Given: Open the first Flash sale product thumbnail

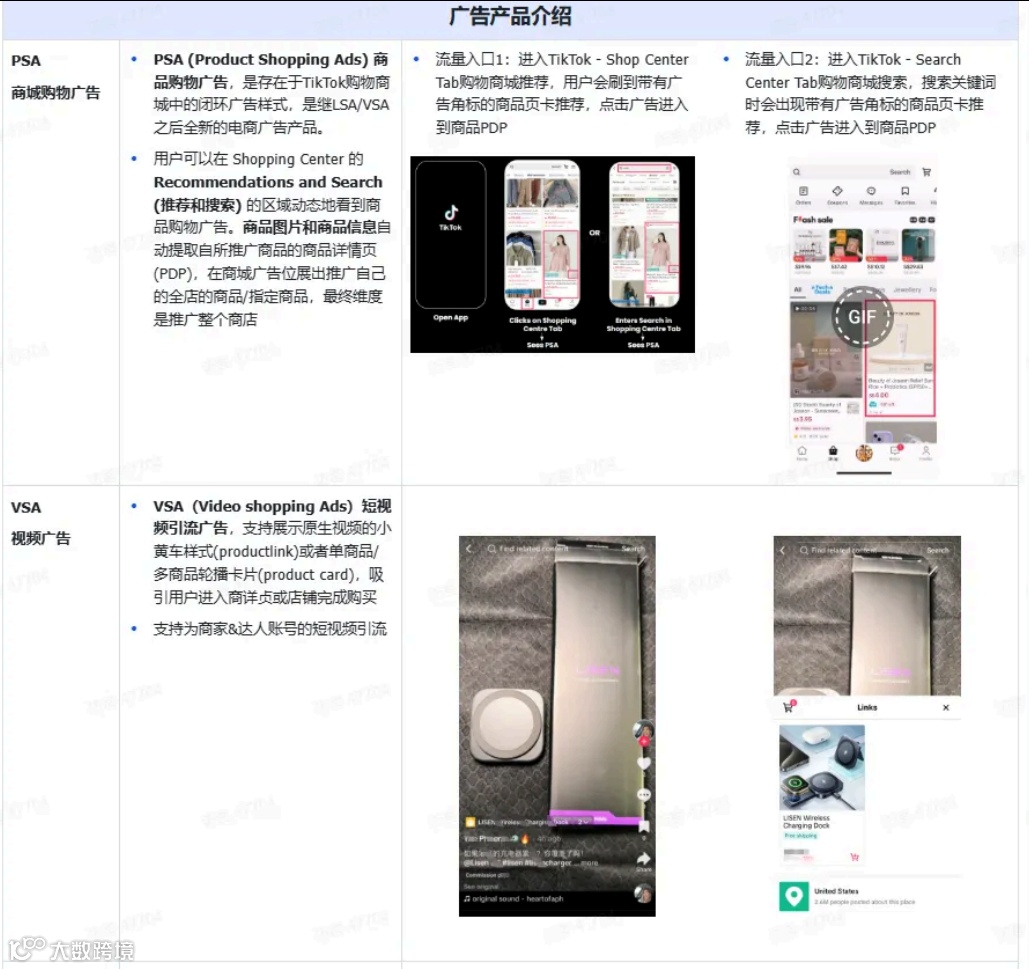Looking at the screenshot, I should 809,246.
